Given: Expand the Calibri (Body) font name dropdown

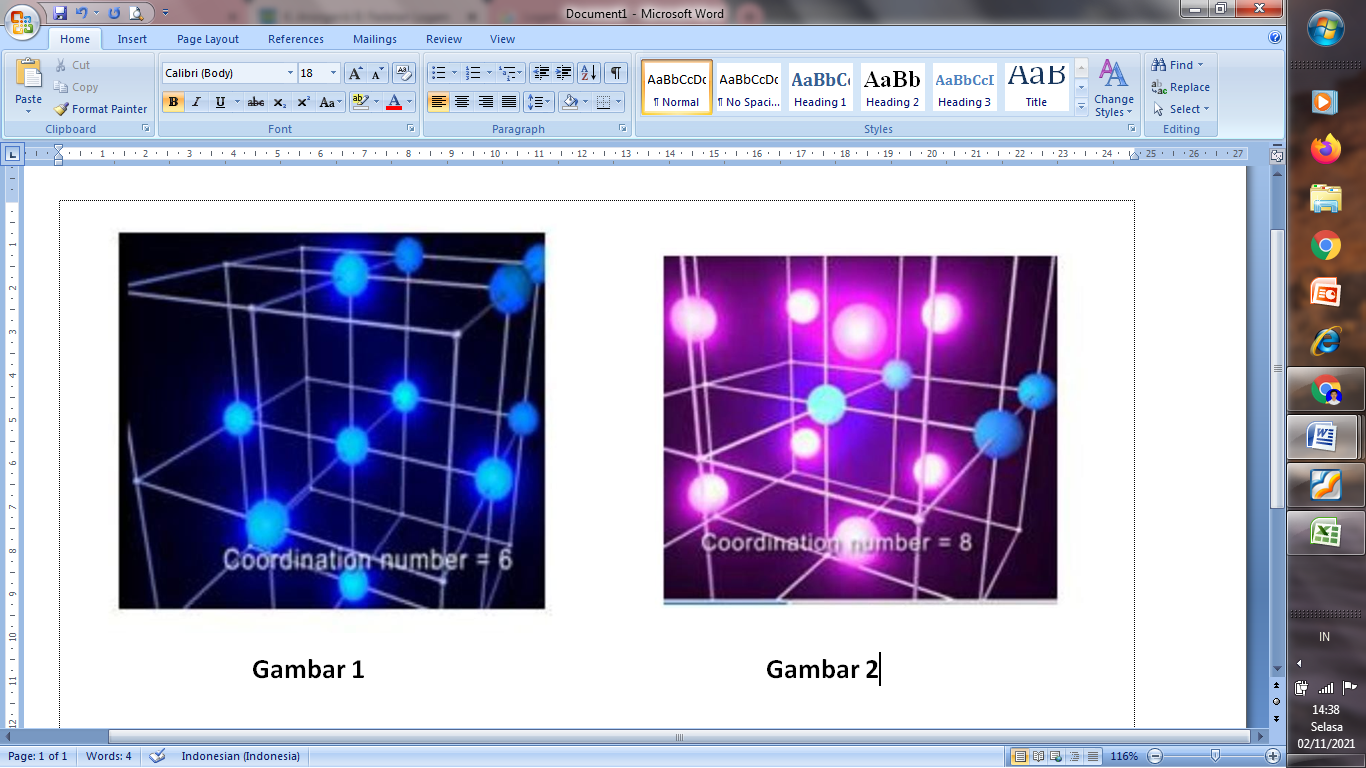Looking at the screenshot, I should (x=290, y=73).
